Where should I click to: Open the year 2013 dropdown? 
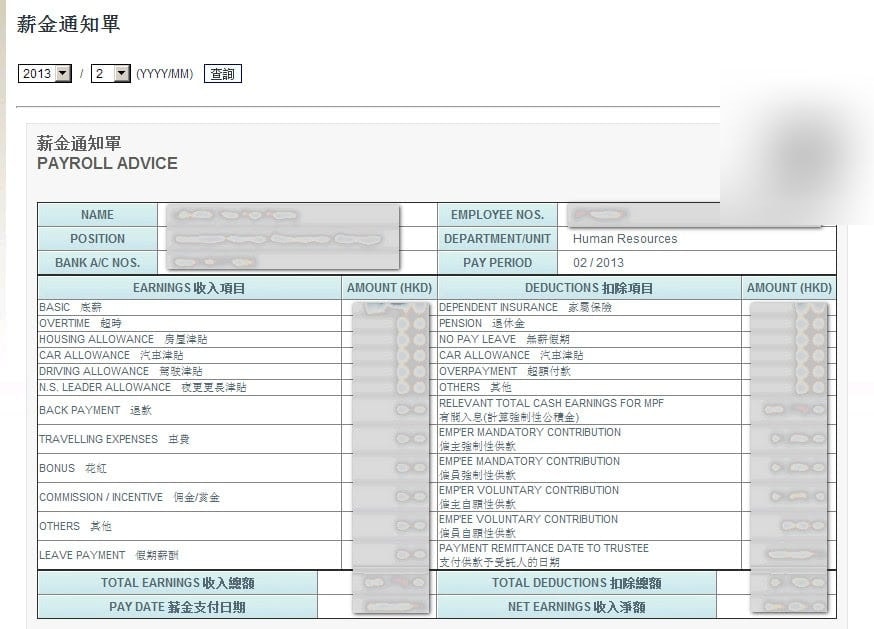[x=45, y=74]
